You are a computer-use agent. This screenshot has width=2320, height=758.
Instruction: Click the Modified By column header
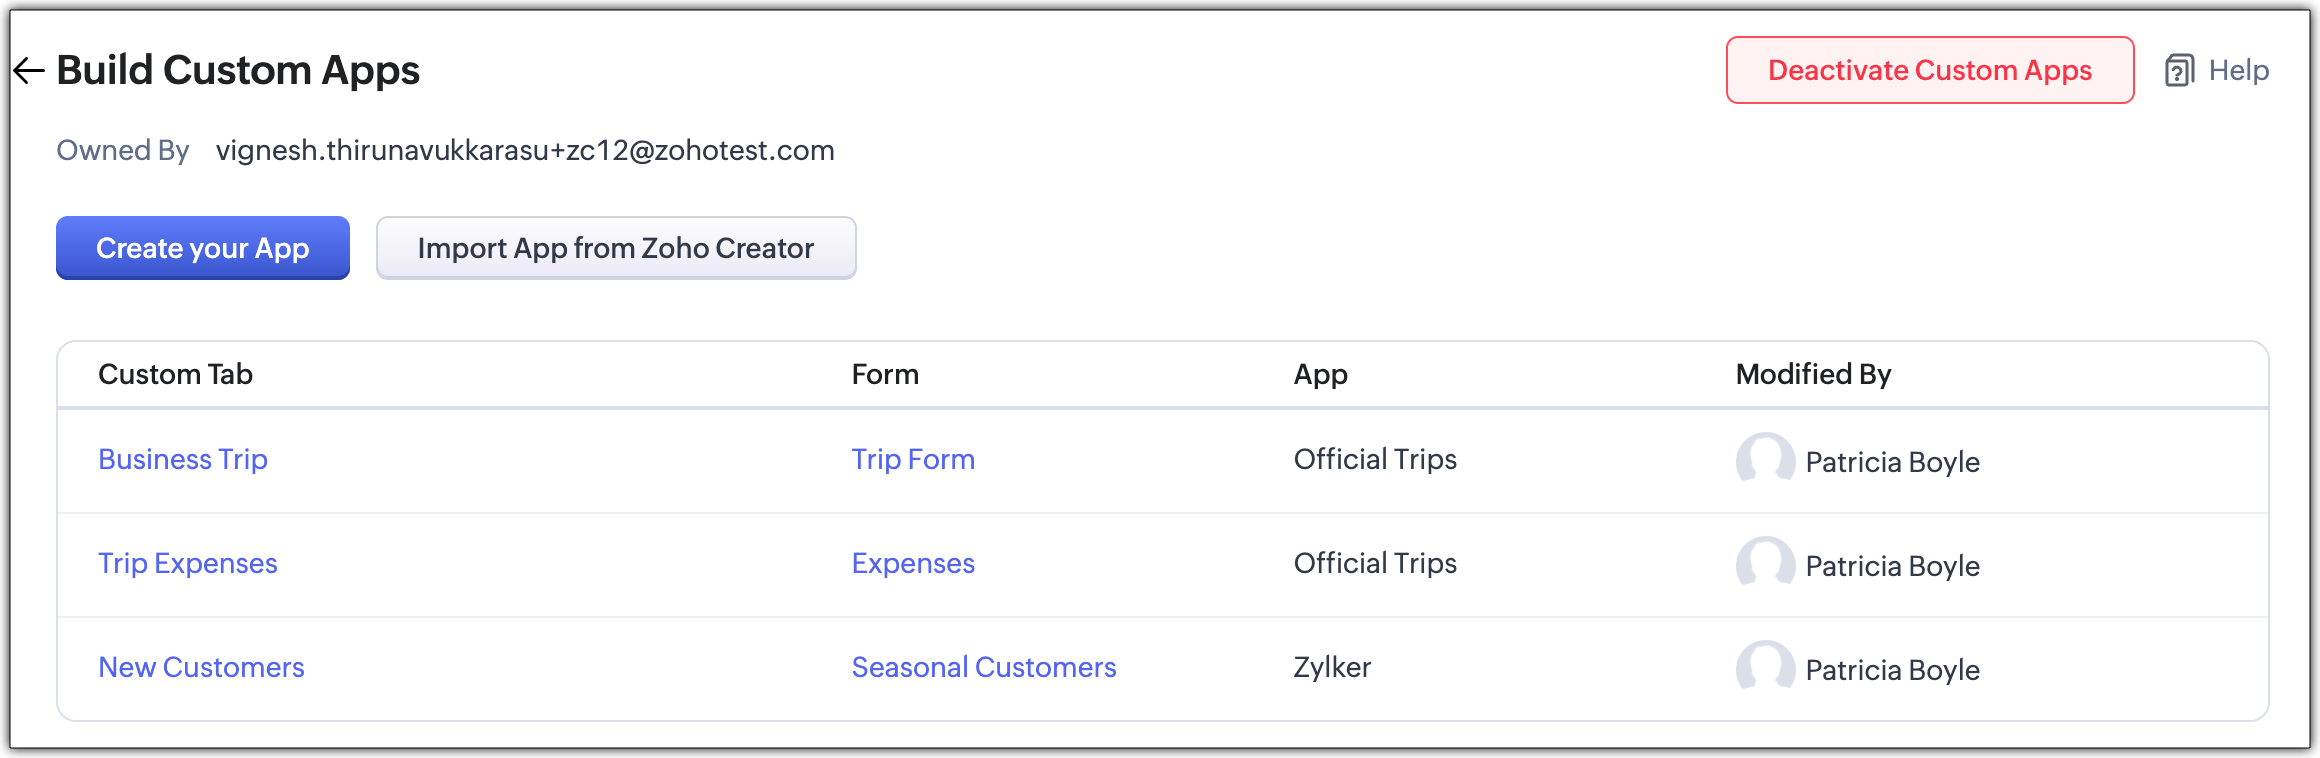click(1813, 374)
